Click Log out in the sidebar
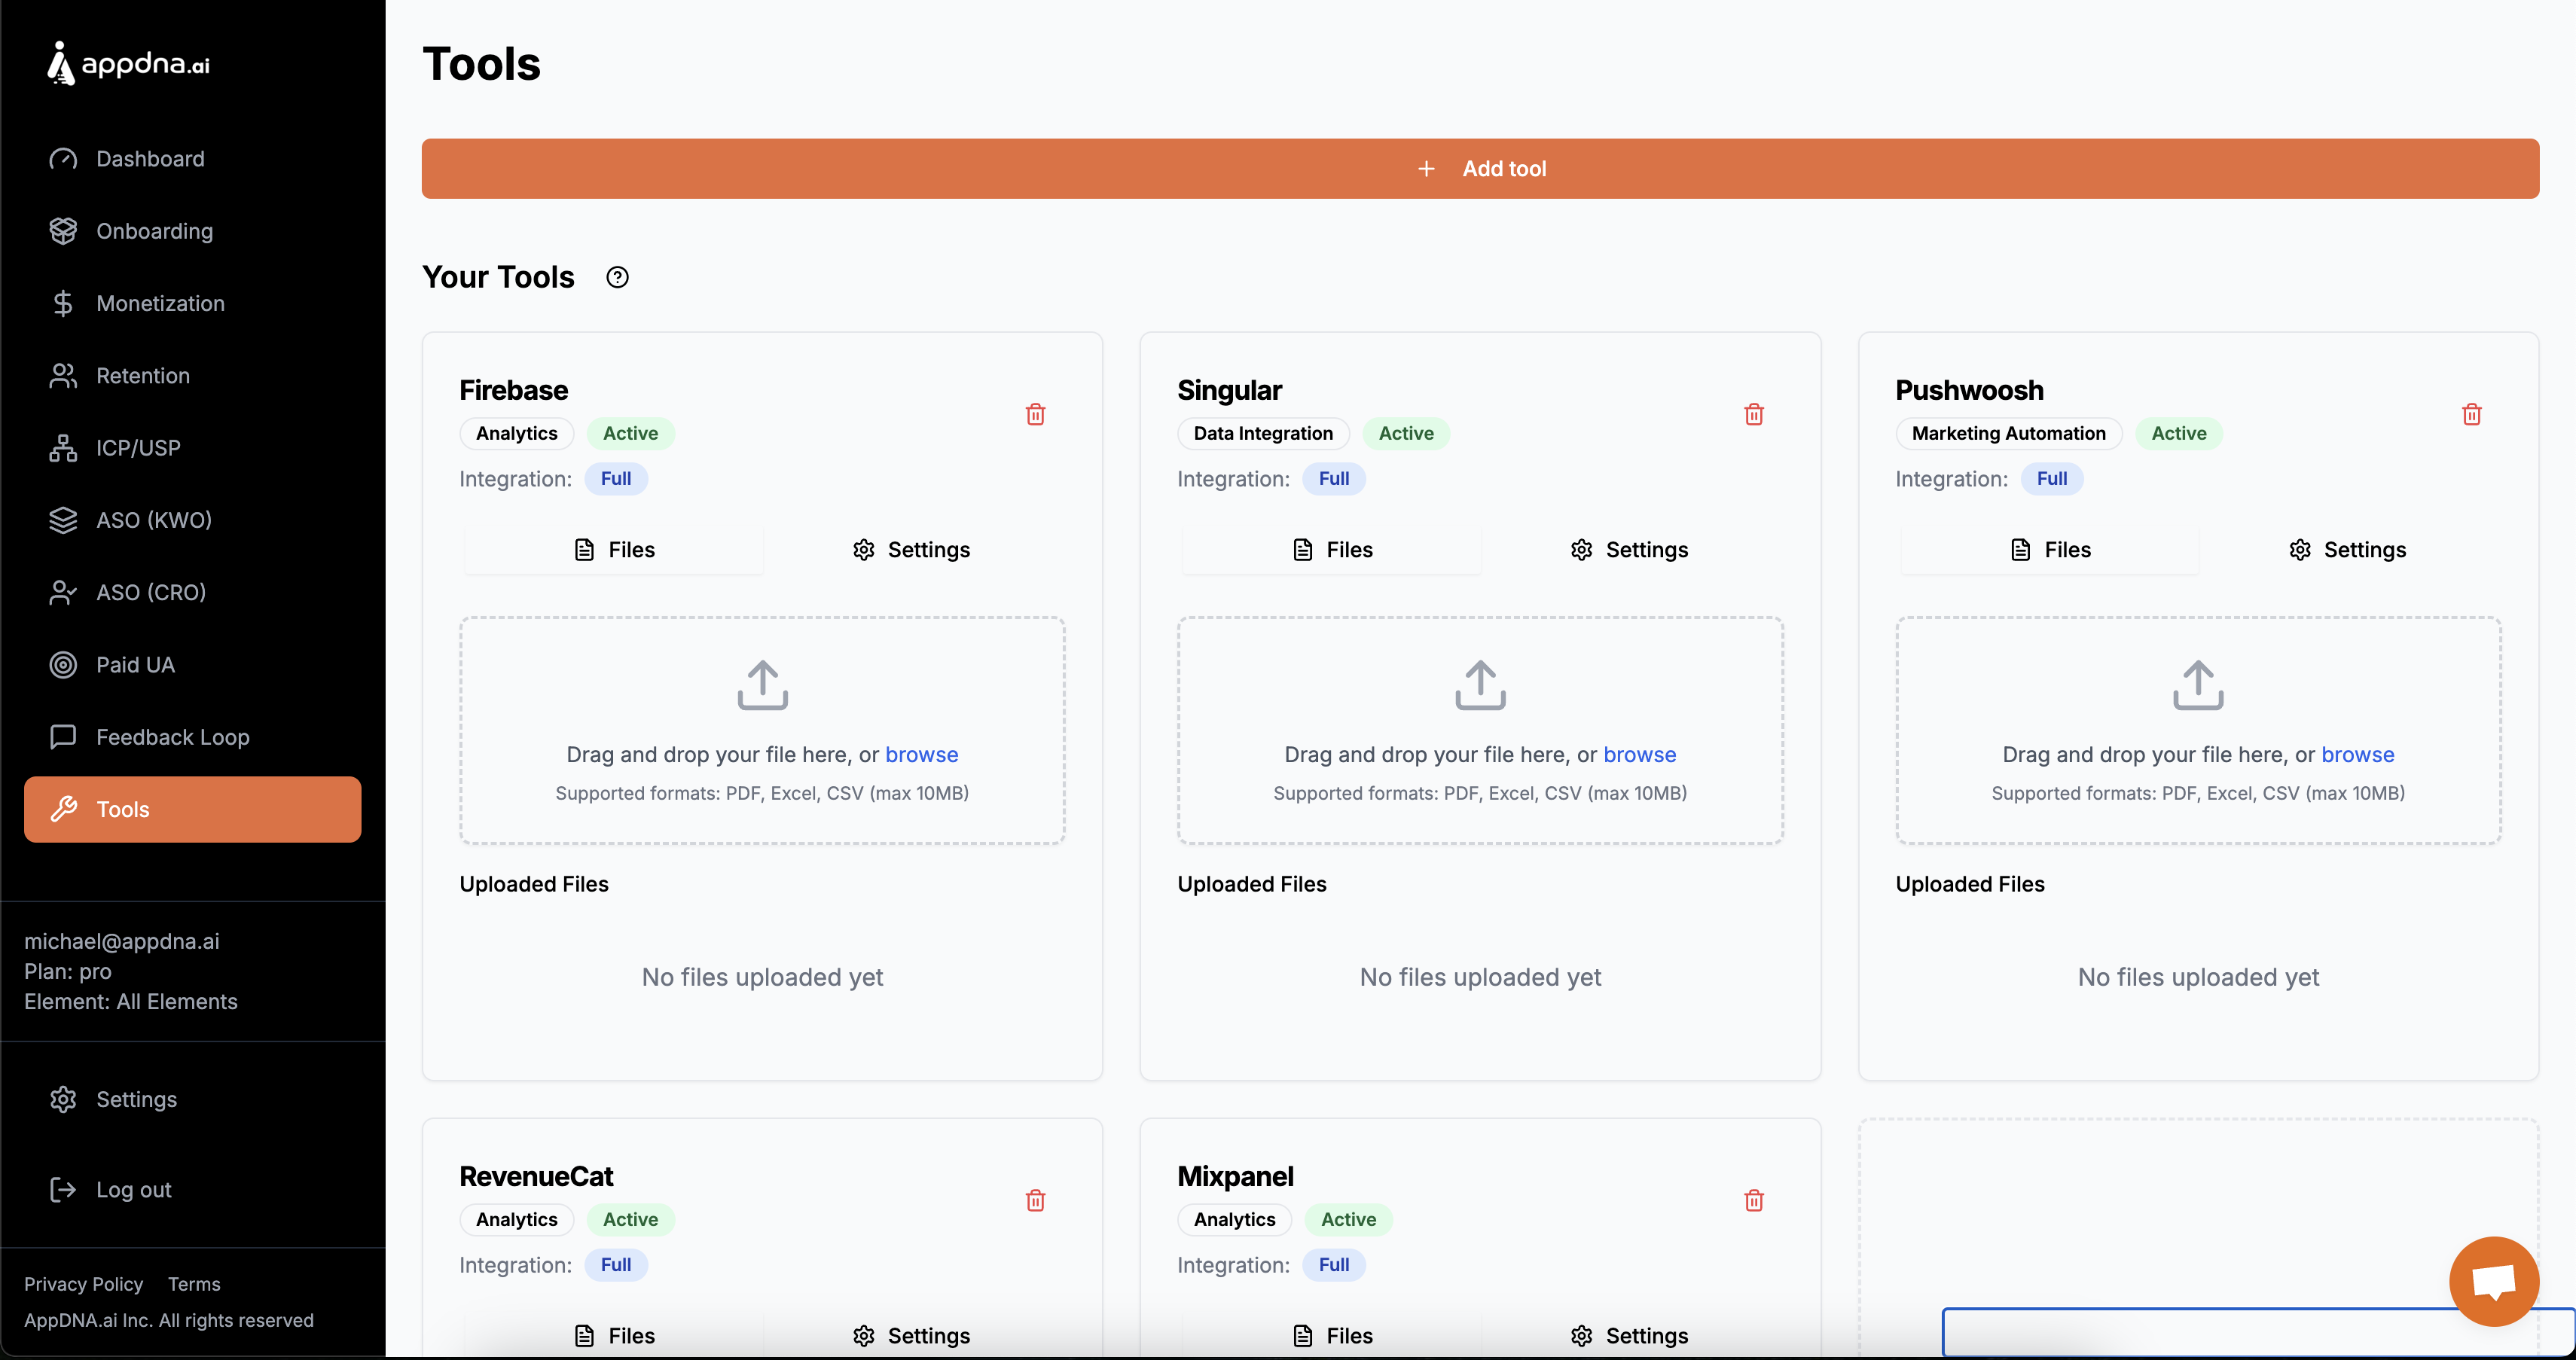 tap(133, 1190)
